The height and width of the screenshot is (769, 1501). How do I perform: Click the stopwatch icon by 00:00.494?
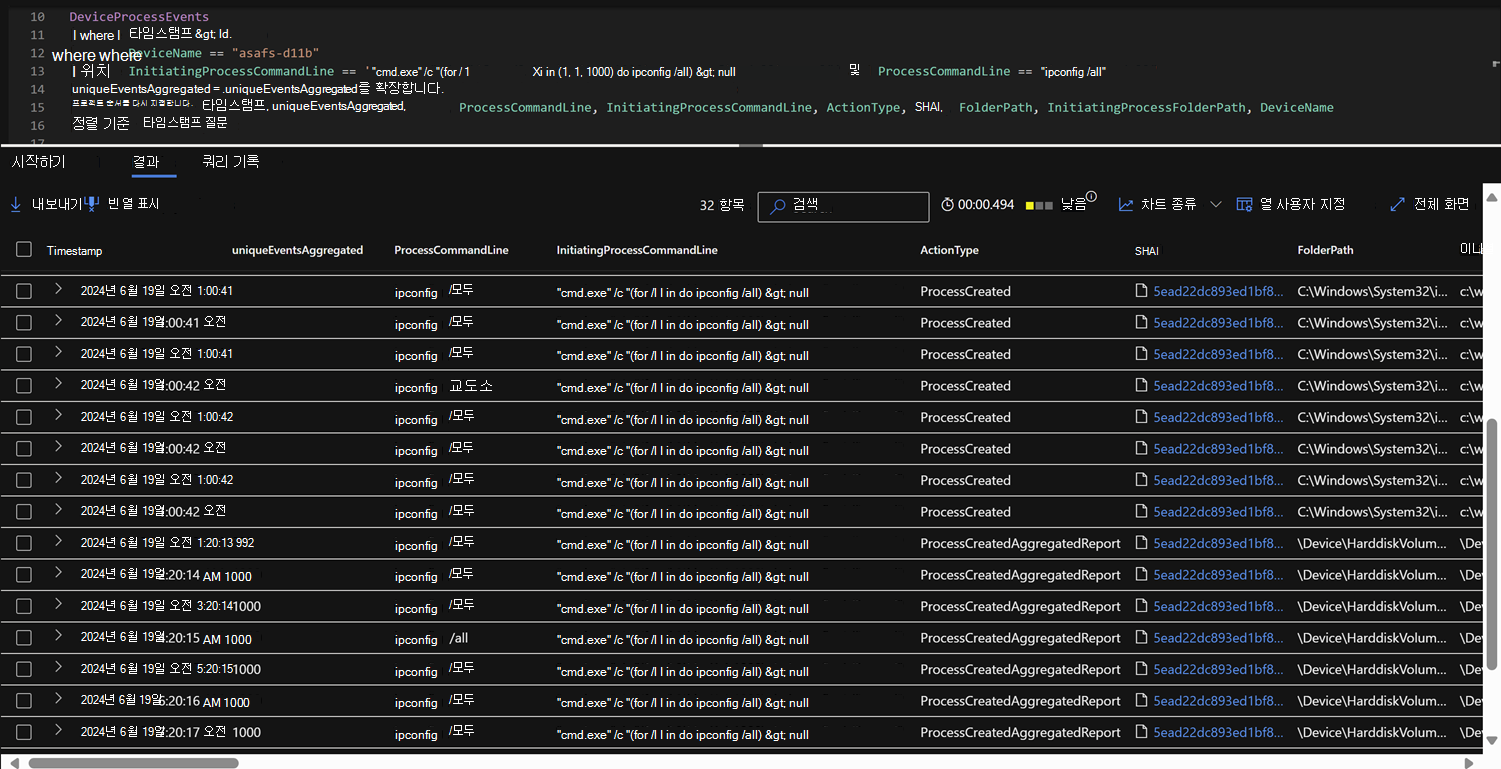coord(947,205)
